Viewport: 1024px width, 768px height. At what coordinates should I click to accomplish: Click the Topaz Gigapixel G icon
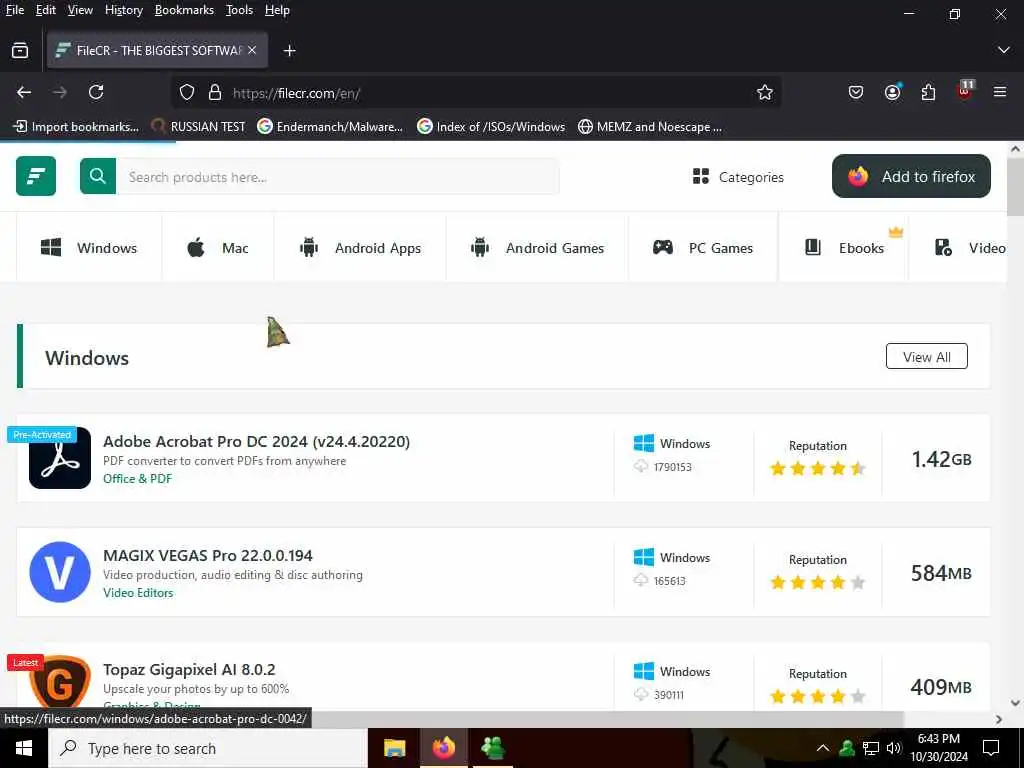click(x=60, y=682)
